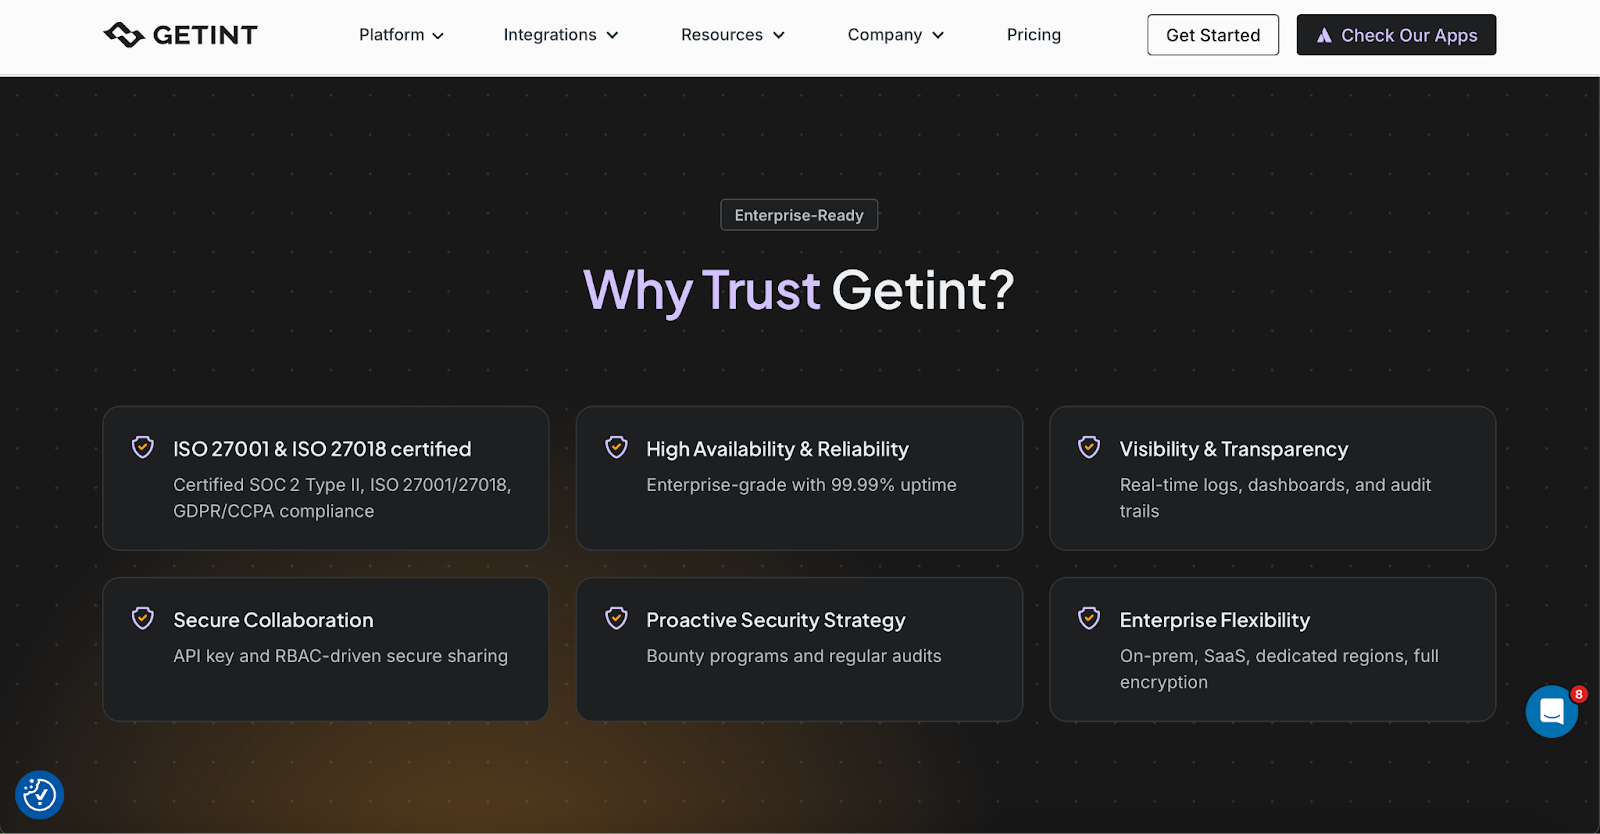The width and height of the screenshot is (1600, 834).
Task: Open the cookie consent preferences icon
Action: point(40,795)
